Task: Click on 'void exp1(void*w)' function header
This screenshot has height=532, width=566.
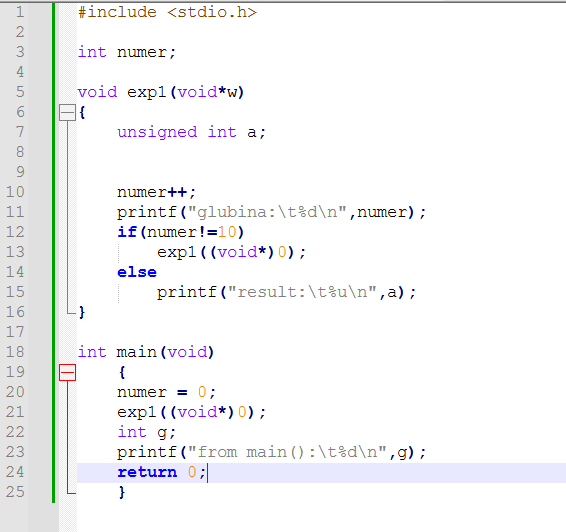Action: (x=161, y=92)
